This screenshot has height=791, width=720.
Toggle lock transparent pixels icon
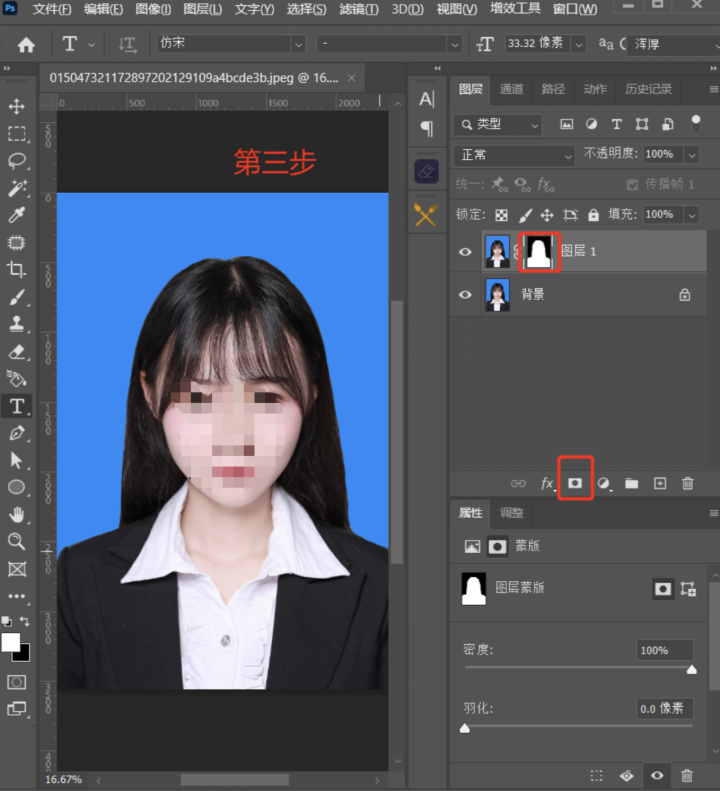click(x=501, y=215)
